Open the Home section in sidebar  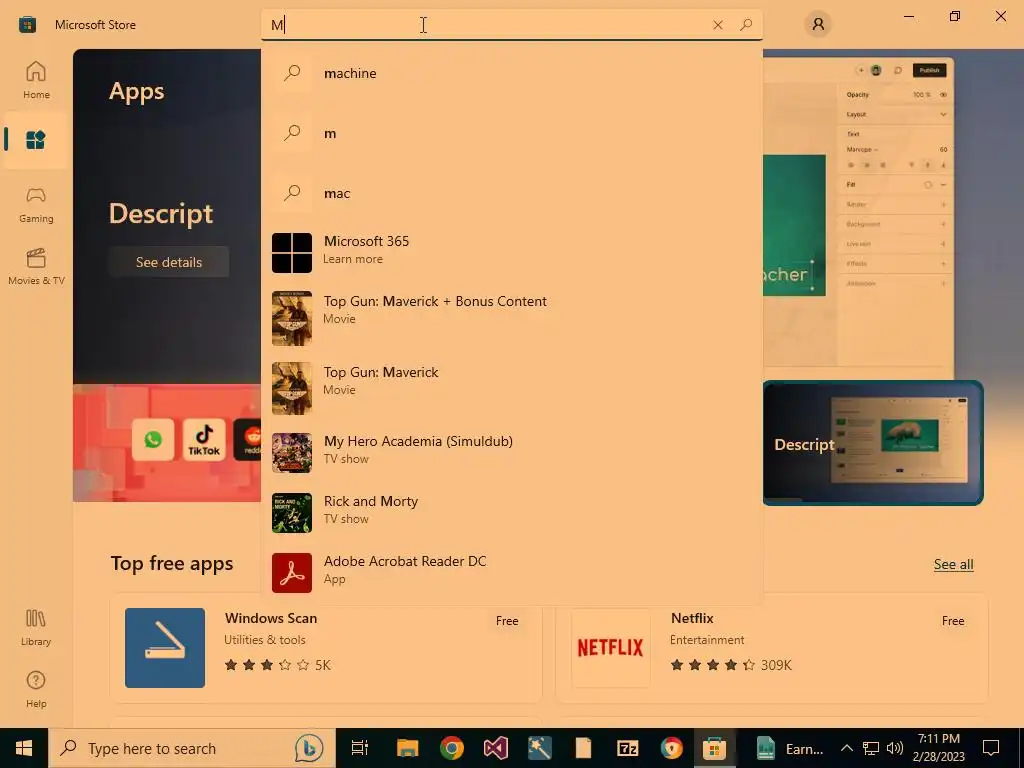coord(36,80)
